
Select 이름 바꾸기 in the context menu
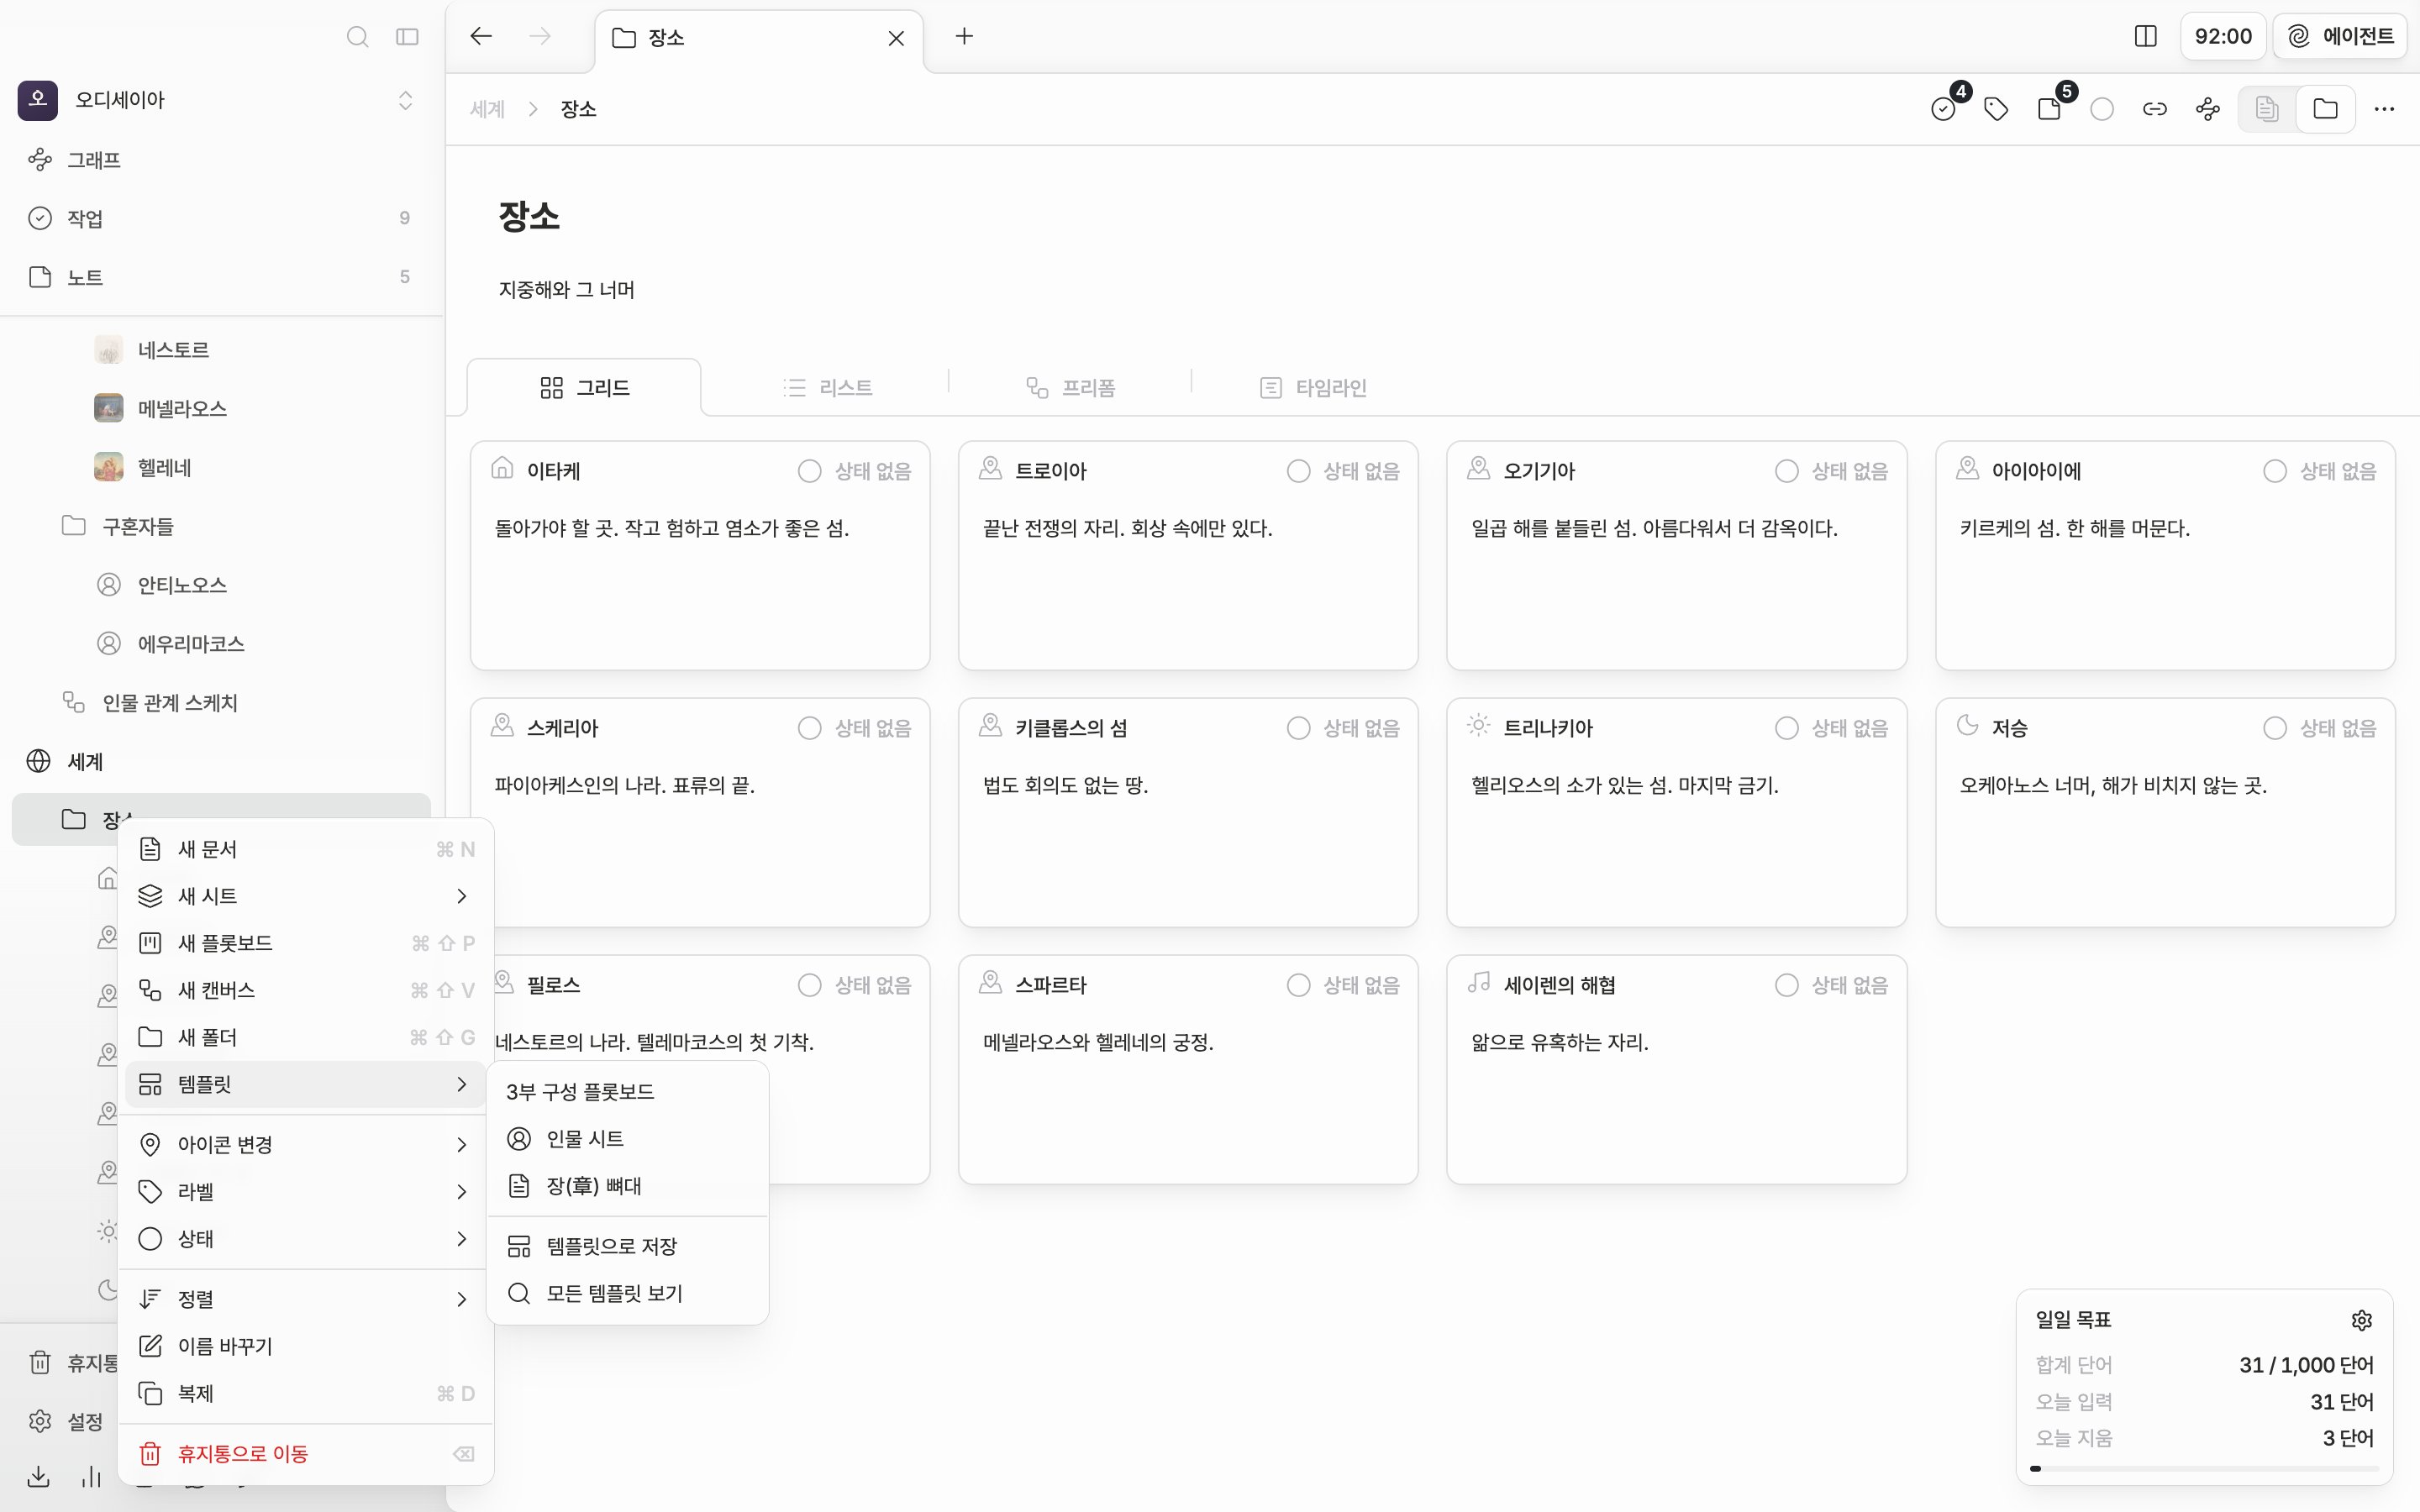coord(306,1346)
